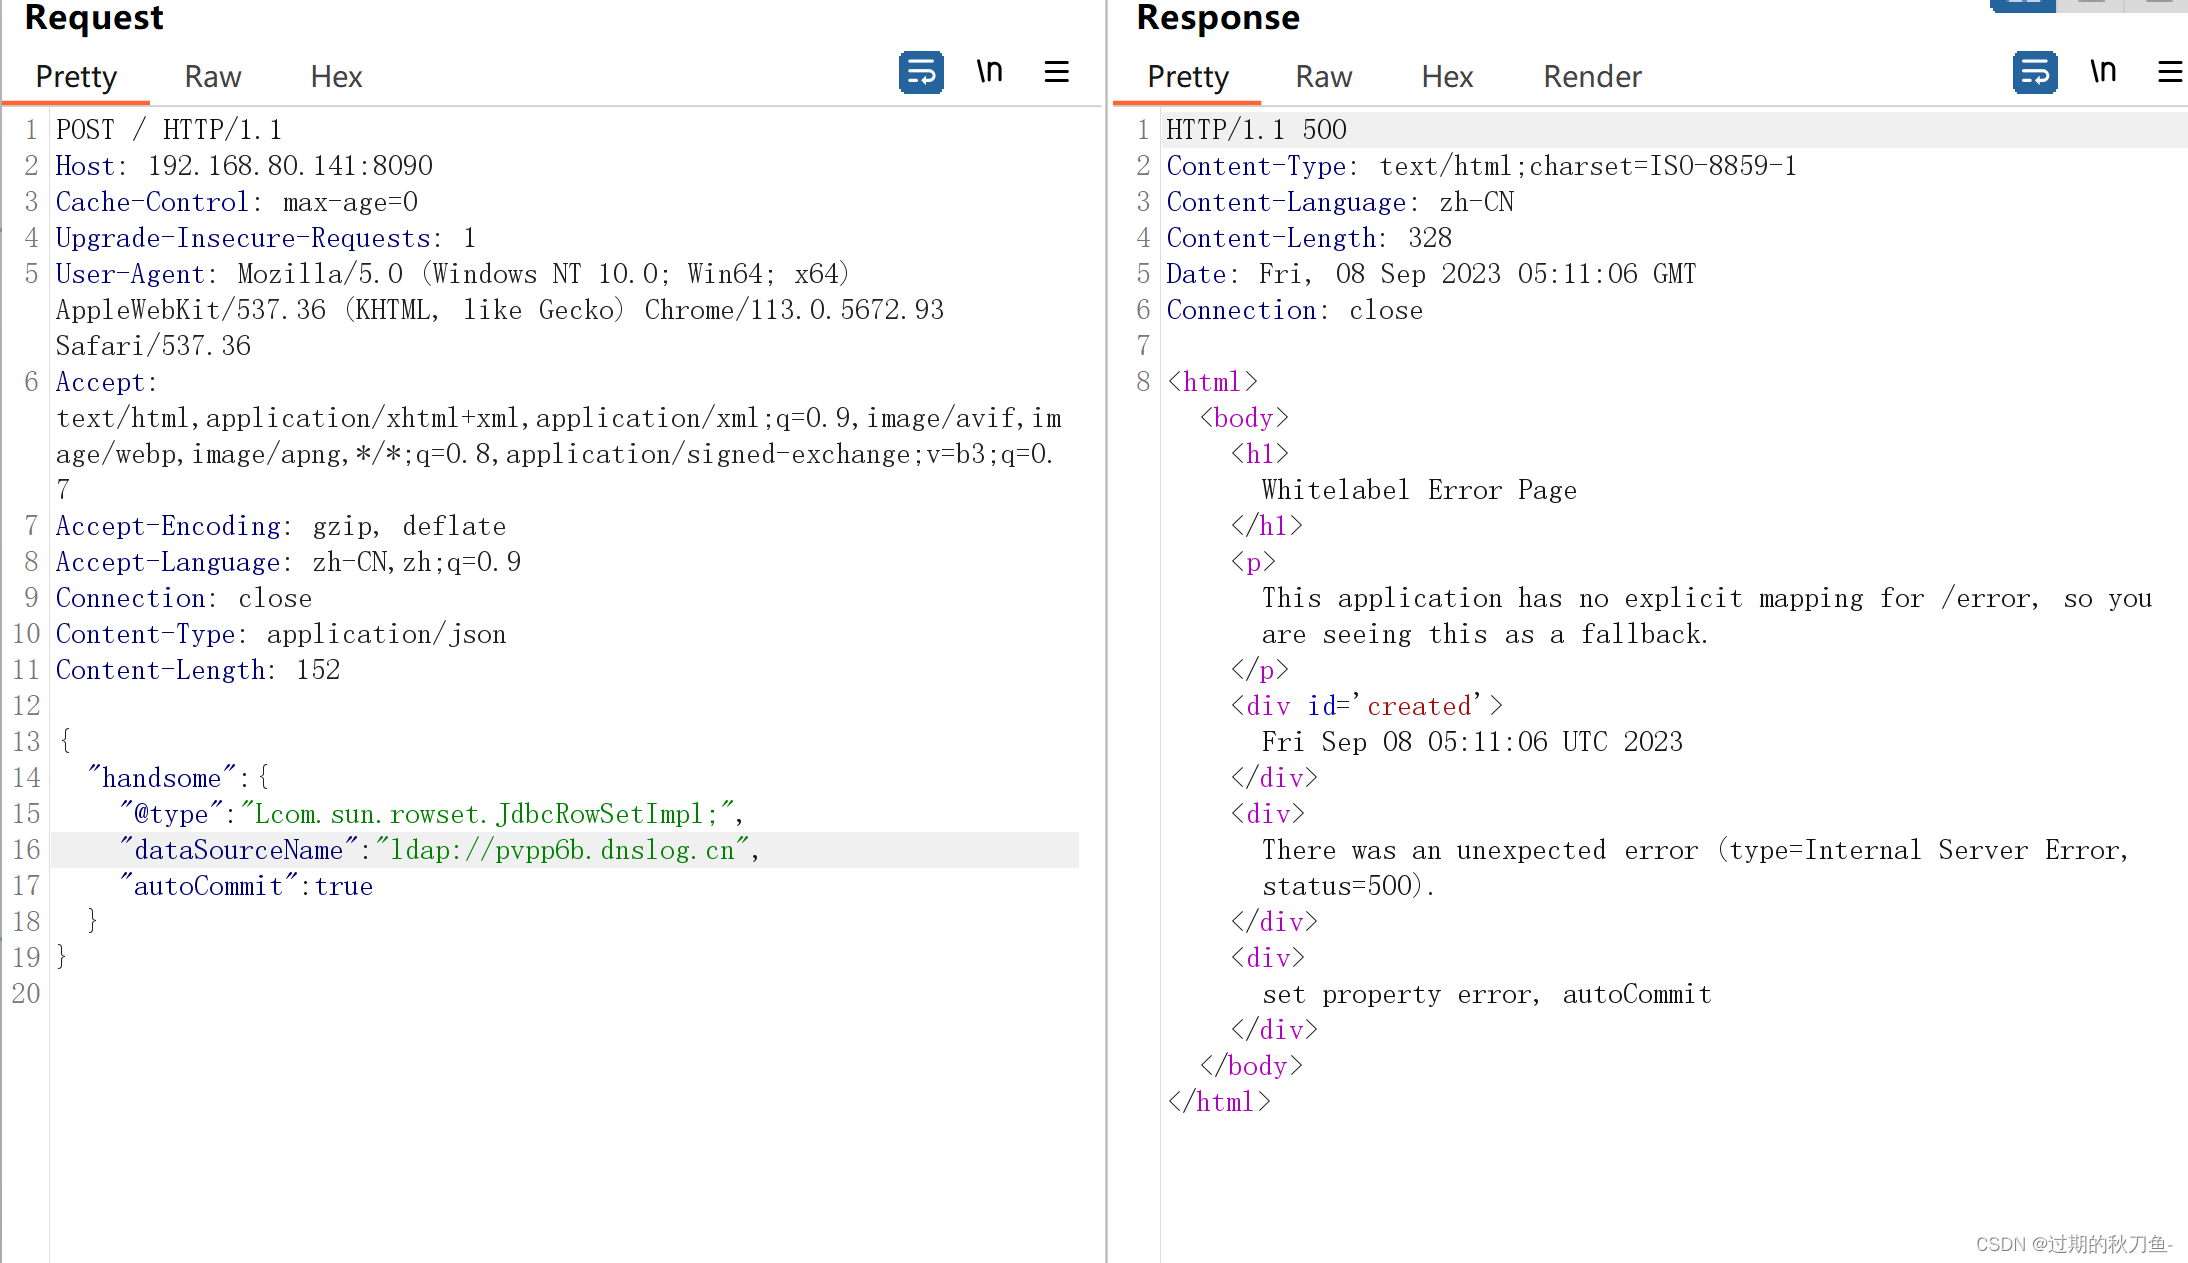Click the request Connection: close header

pos(184,598)
